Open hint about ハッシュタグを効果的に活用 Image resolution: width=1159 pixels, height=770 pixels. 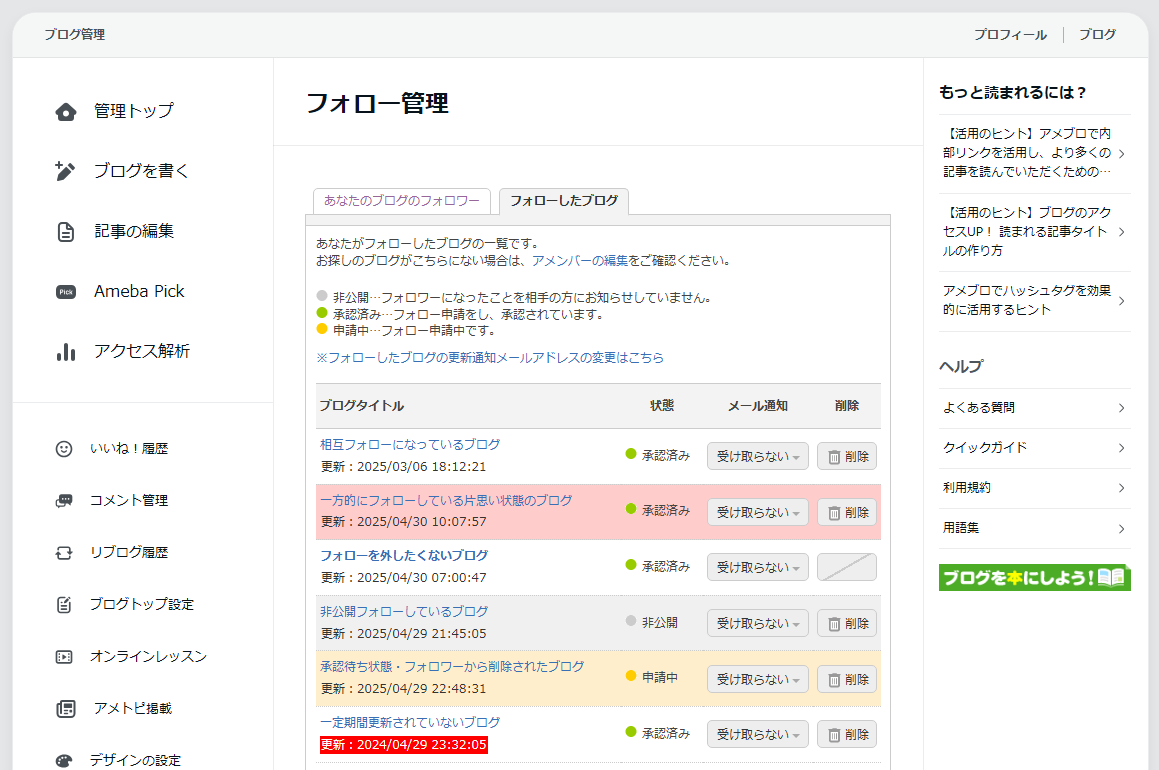1034,301
